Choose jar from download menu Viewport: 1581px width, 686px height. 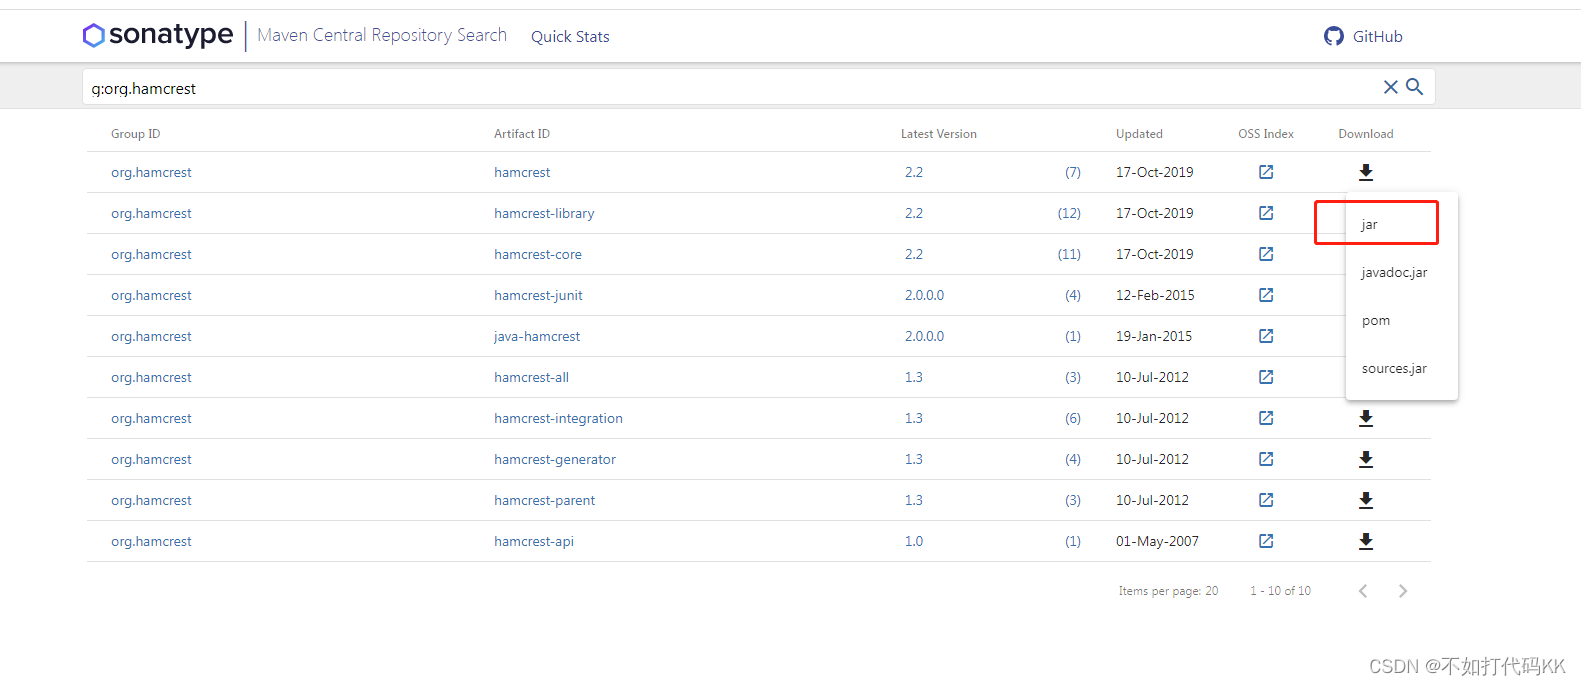1402,224
